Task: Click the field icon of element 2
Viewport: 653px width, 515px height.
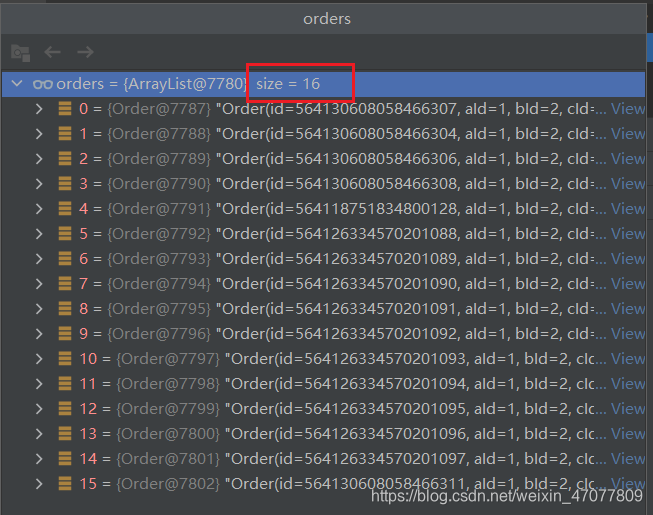Action: click(x=65, y=159)
